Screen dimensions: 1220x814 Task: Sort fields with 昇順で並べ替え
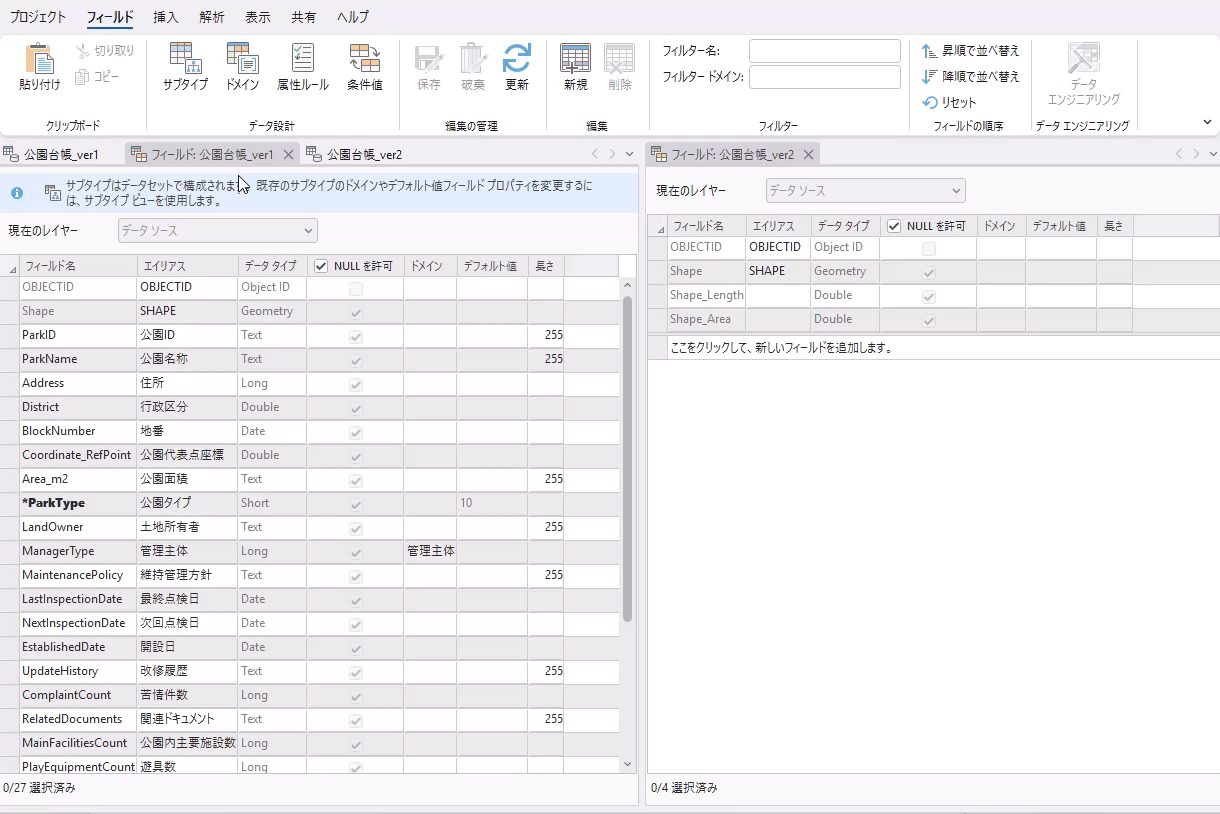point(971,50)
